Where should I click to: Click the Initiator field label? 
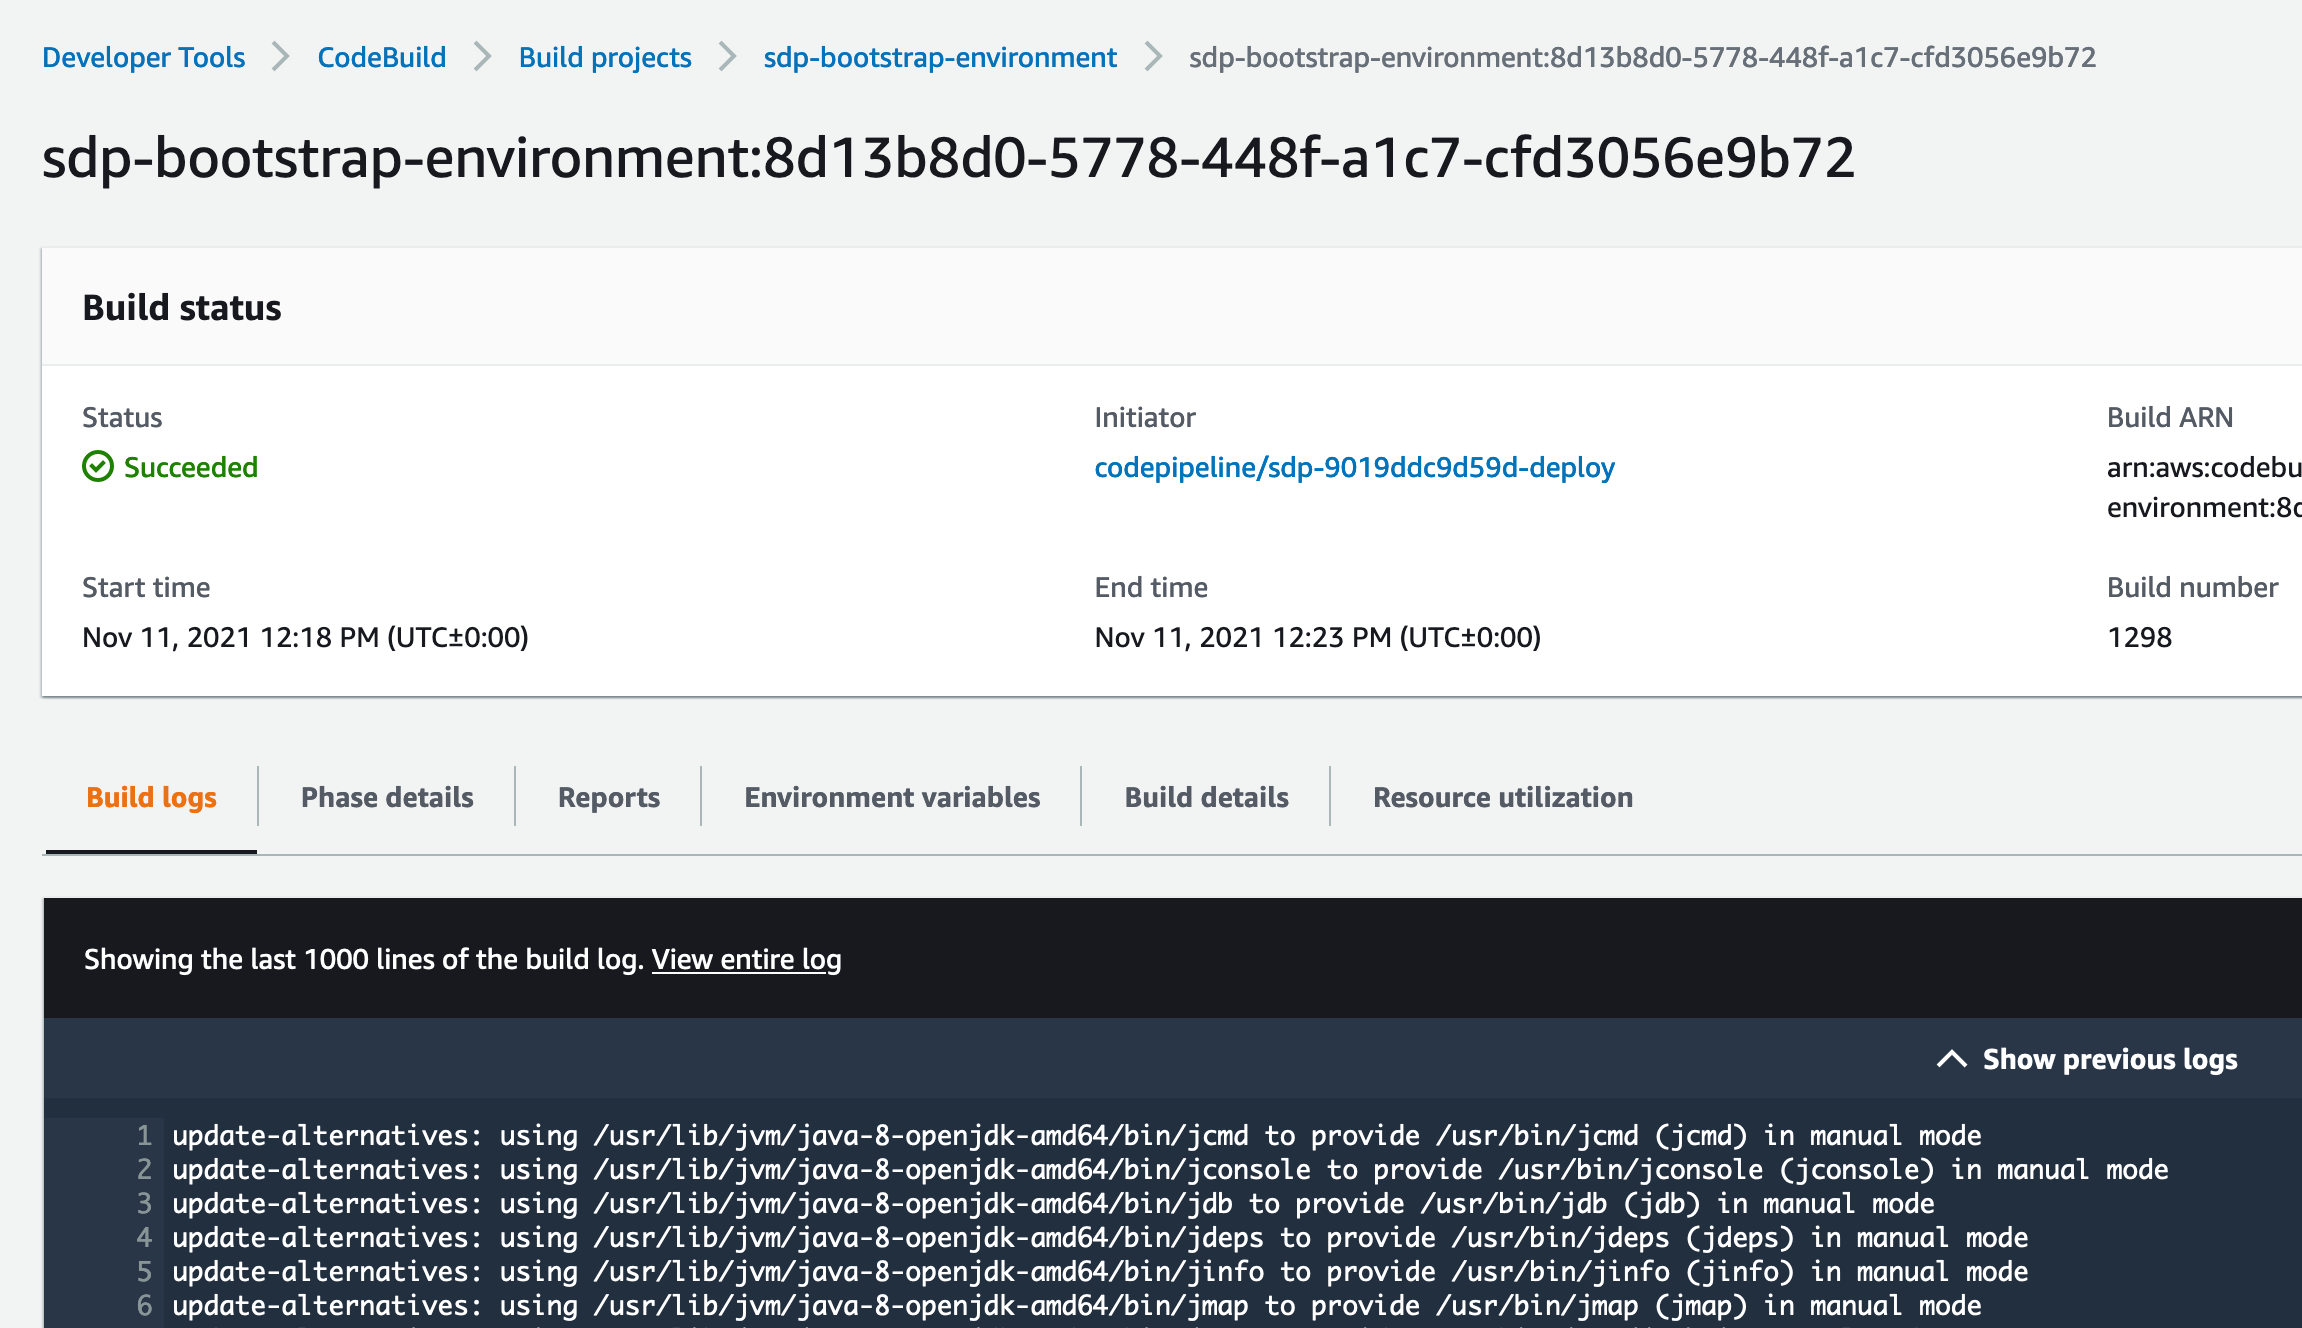(1144, 417)
